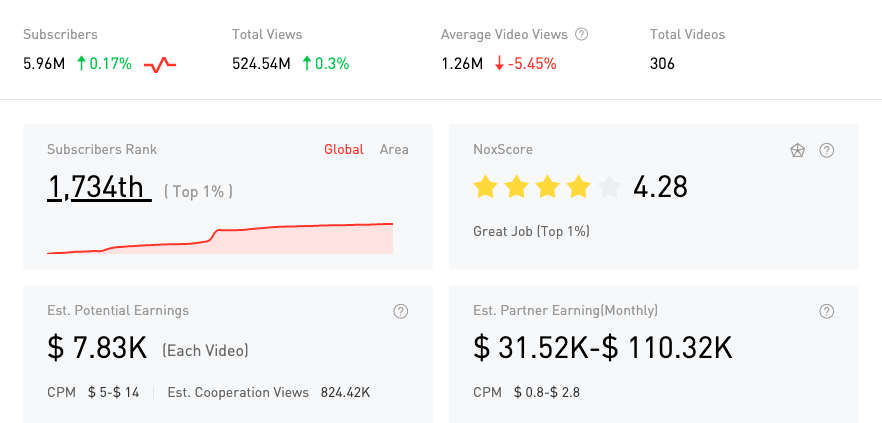Click the red down arrow beside -5.45%
Viewport: 882px width, 423px height.
(499, 64)
